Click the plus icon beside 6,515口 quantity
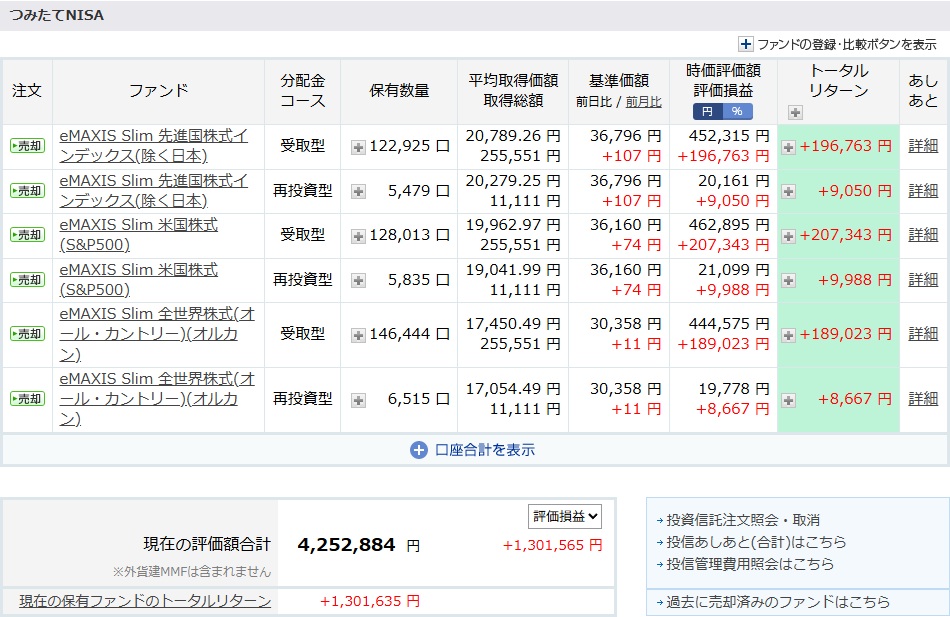950x617 pixels. pos(358,399)
